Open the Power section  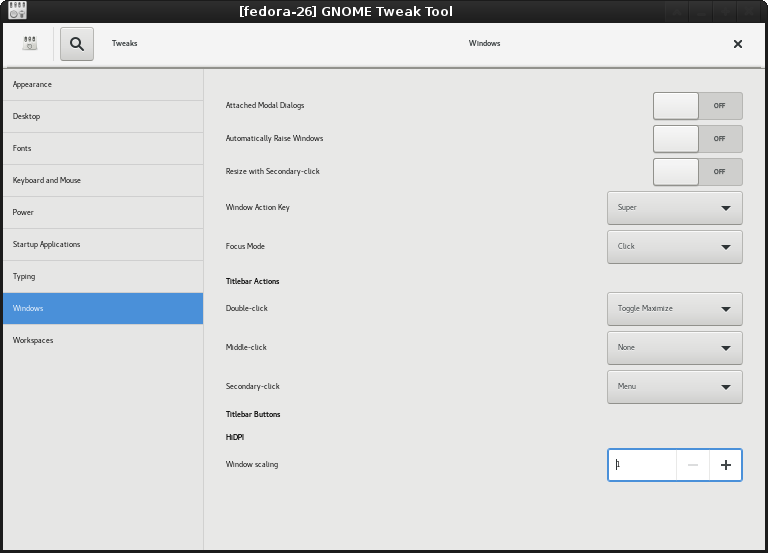click(x=103, y=213)
